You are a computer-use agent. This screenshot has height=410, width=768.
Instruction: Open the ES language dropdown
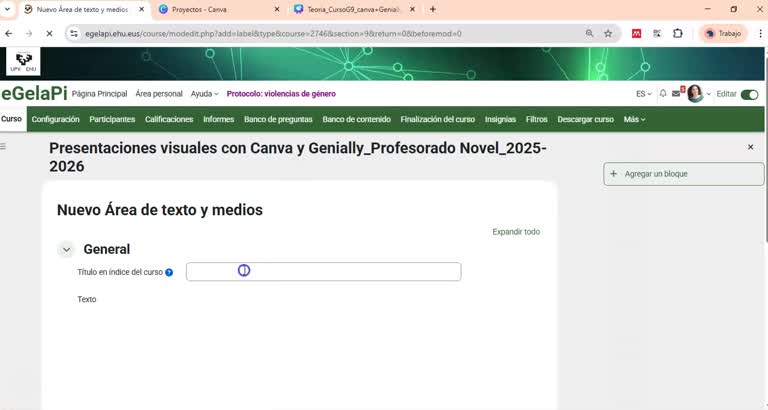coord(643,94)
